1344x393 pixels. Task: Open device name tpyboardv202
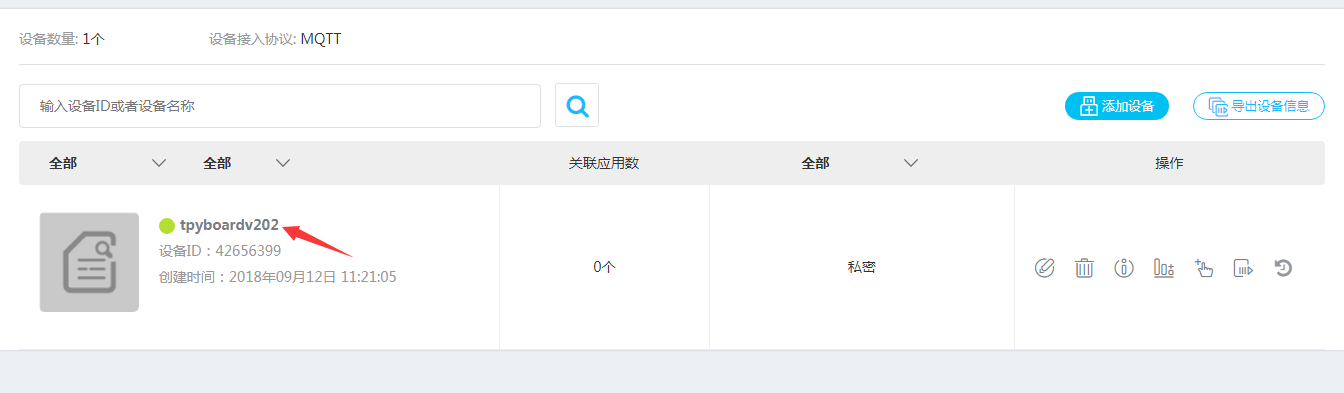[x=229, y=225]
